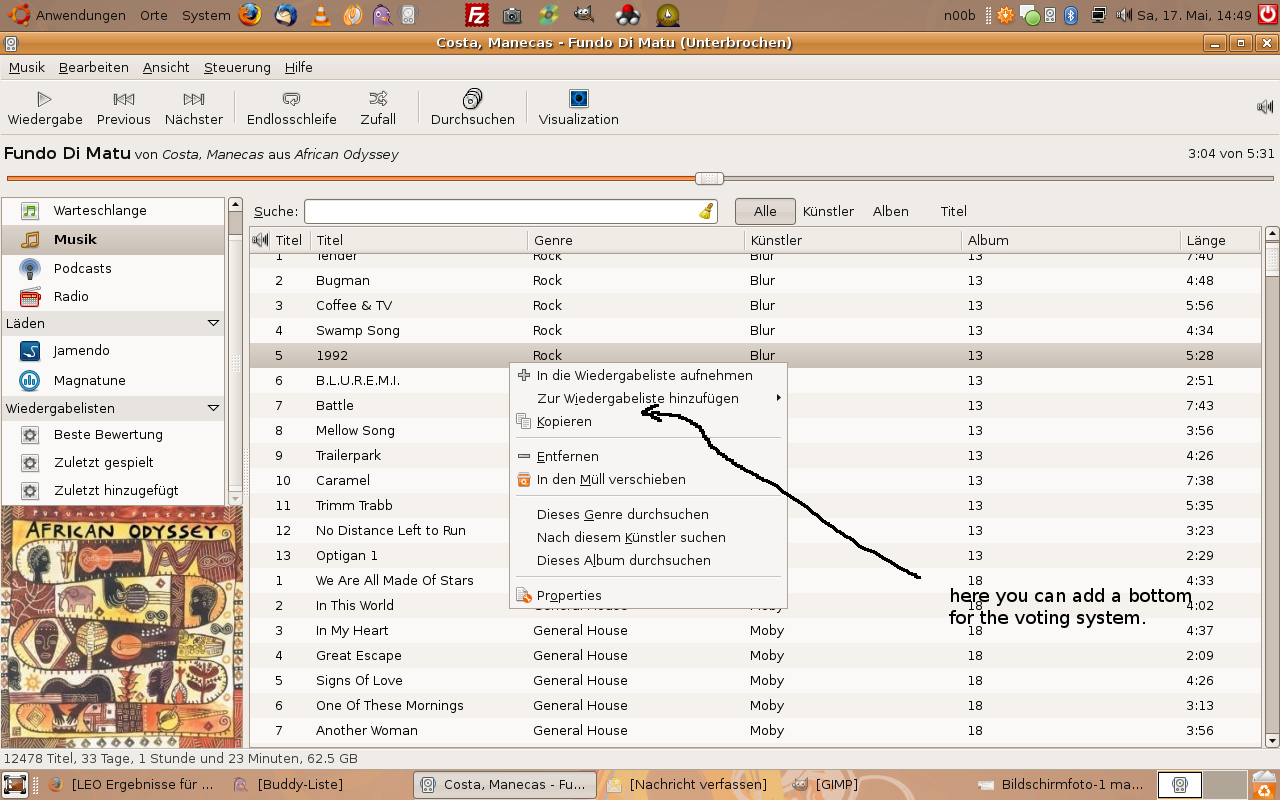Open Properties from context menu
Screen dimensions: 1280x800
648,596
